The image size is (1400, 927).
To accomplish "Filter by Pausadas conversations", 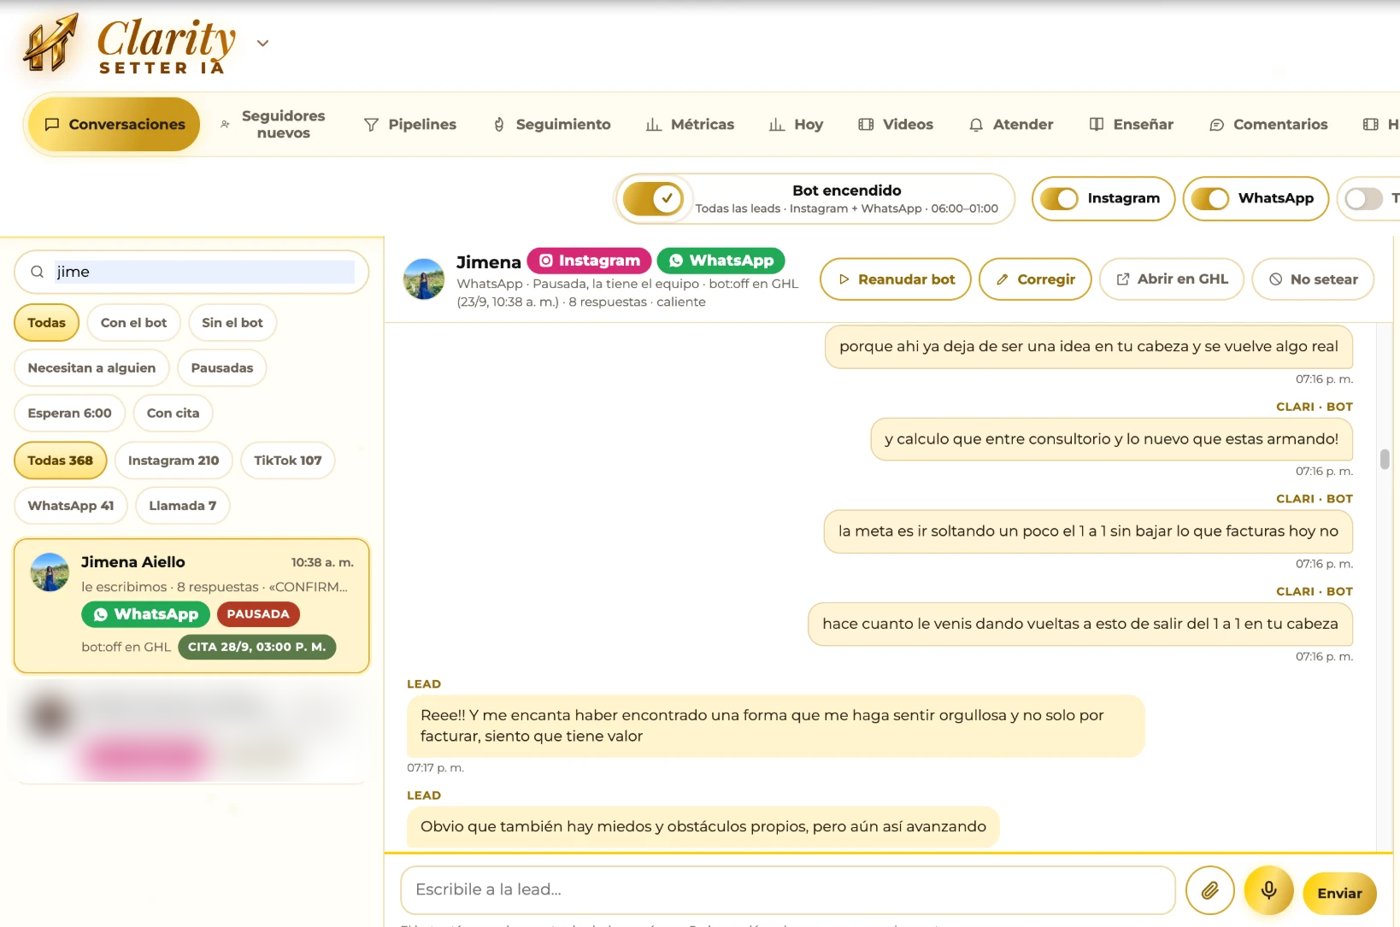I will click(x=222, y=368).
